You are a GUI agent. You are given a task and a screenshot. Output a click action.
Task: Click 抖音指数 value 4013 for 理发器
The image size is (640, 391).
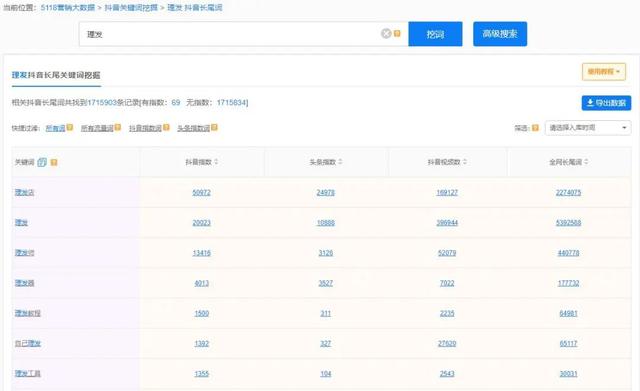point(202,283)
